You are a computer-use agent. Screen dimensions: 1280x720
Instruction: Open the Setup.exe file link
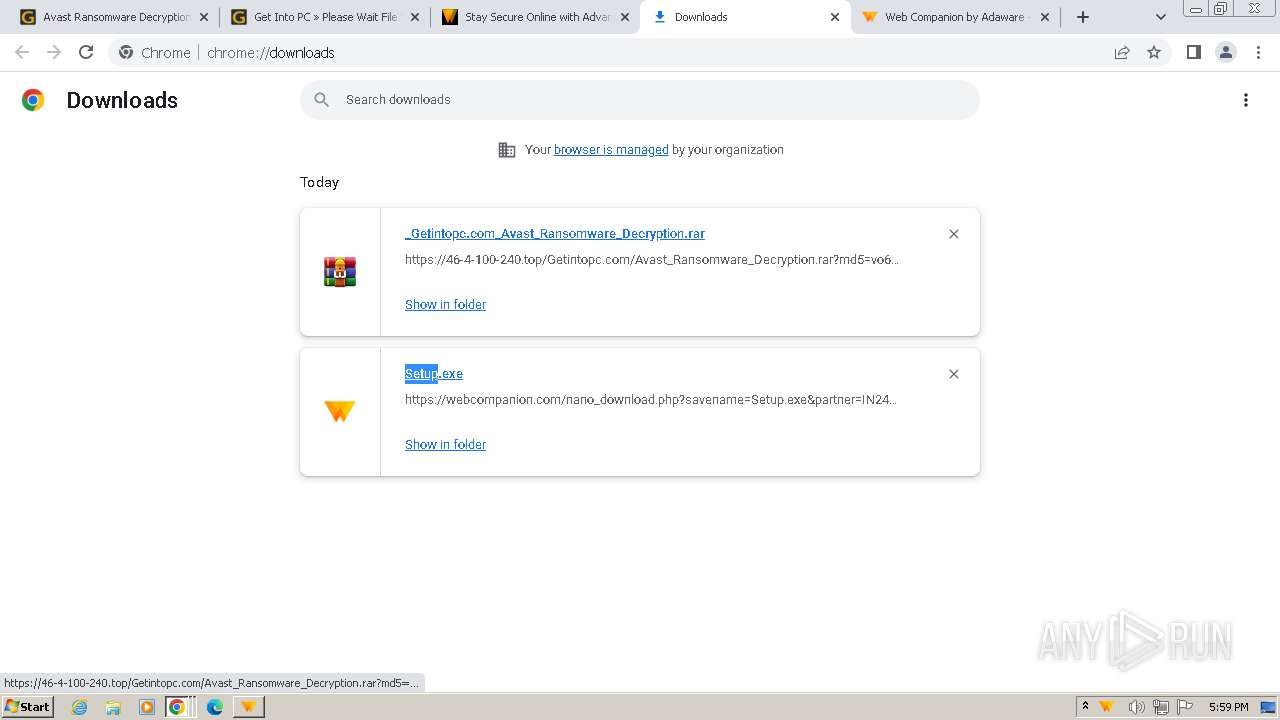point(434,374)
